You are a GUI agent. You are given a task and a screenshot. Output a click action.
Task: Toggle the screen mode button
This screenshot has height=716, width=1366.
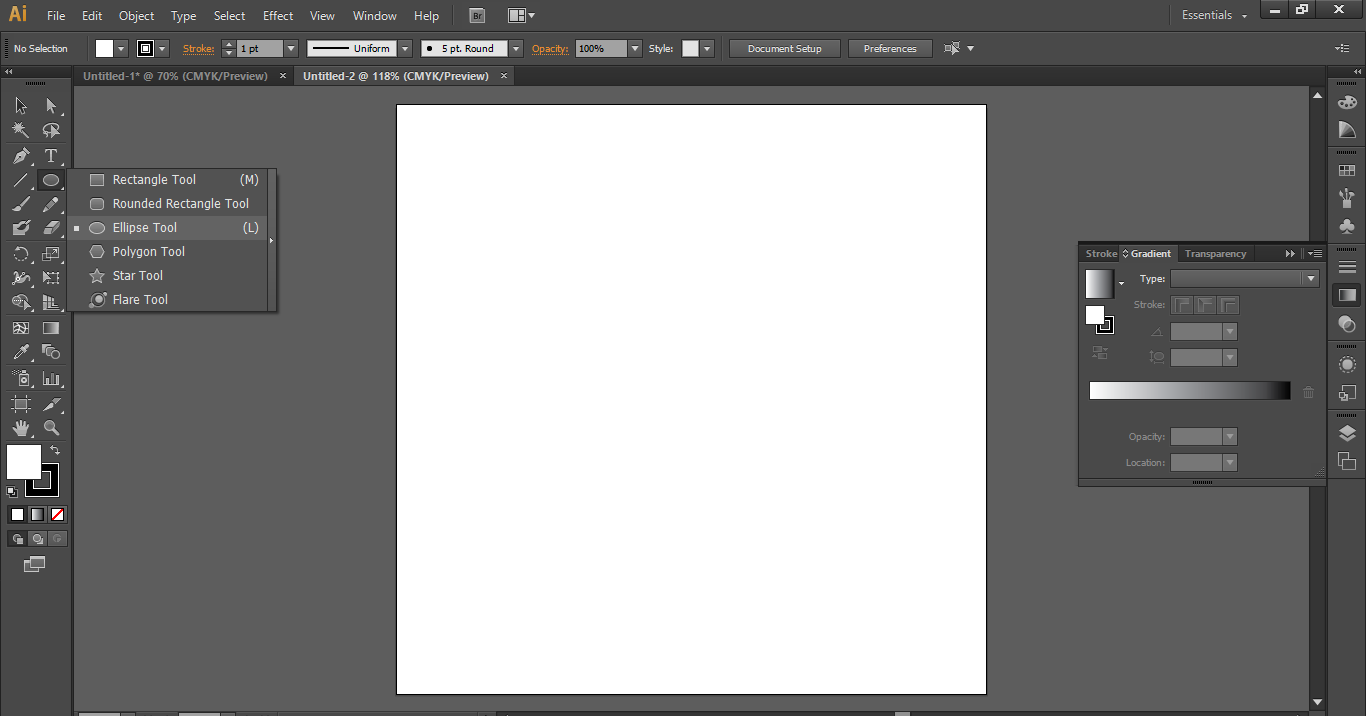35,564
